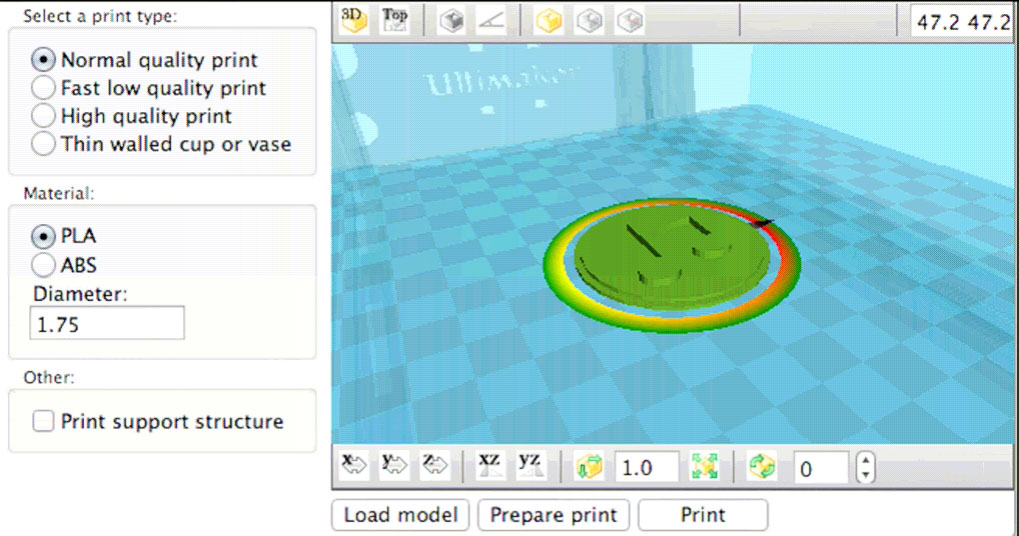Switch to 3D view mode
Screen dimensions: 1019x536
pos(353,19)
